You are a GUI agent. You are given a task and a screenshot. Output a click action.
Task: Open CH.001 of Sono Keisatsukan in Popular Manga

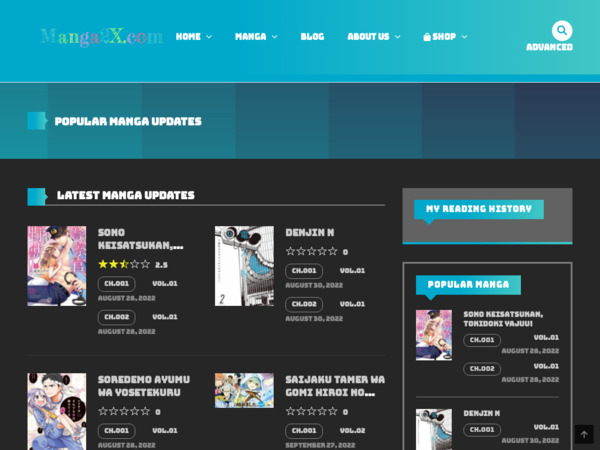click(482, 340)
